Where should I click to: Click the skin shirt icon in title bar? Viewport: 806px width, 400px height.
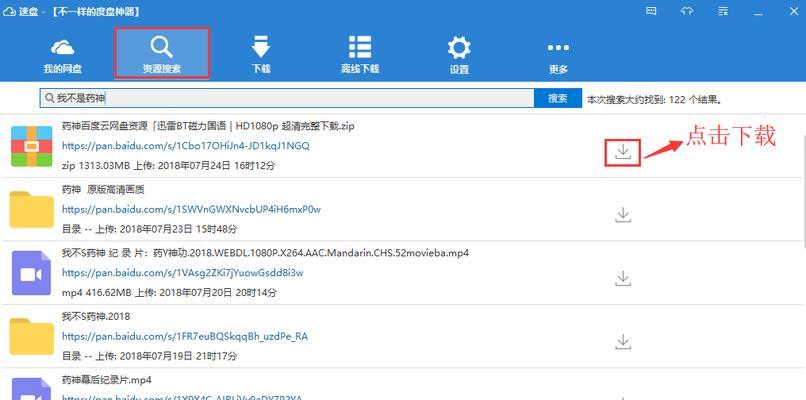687,11
